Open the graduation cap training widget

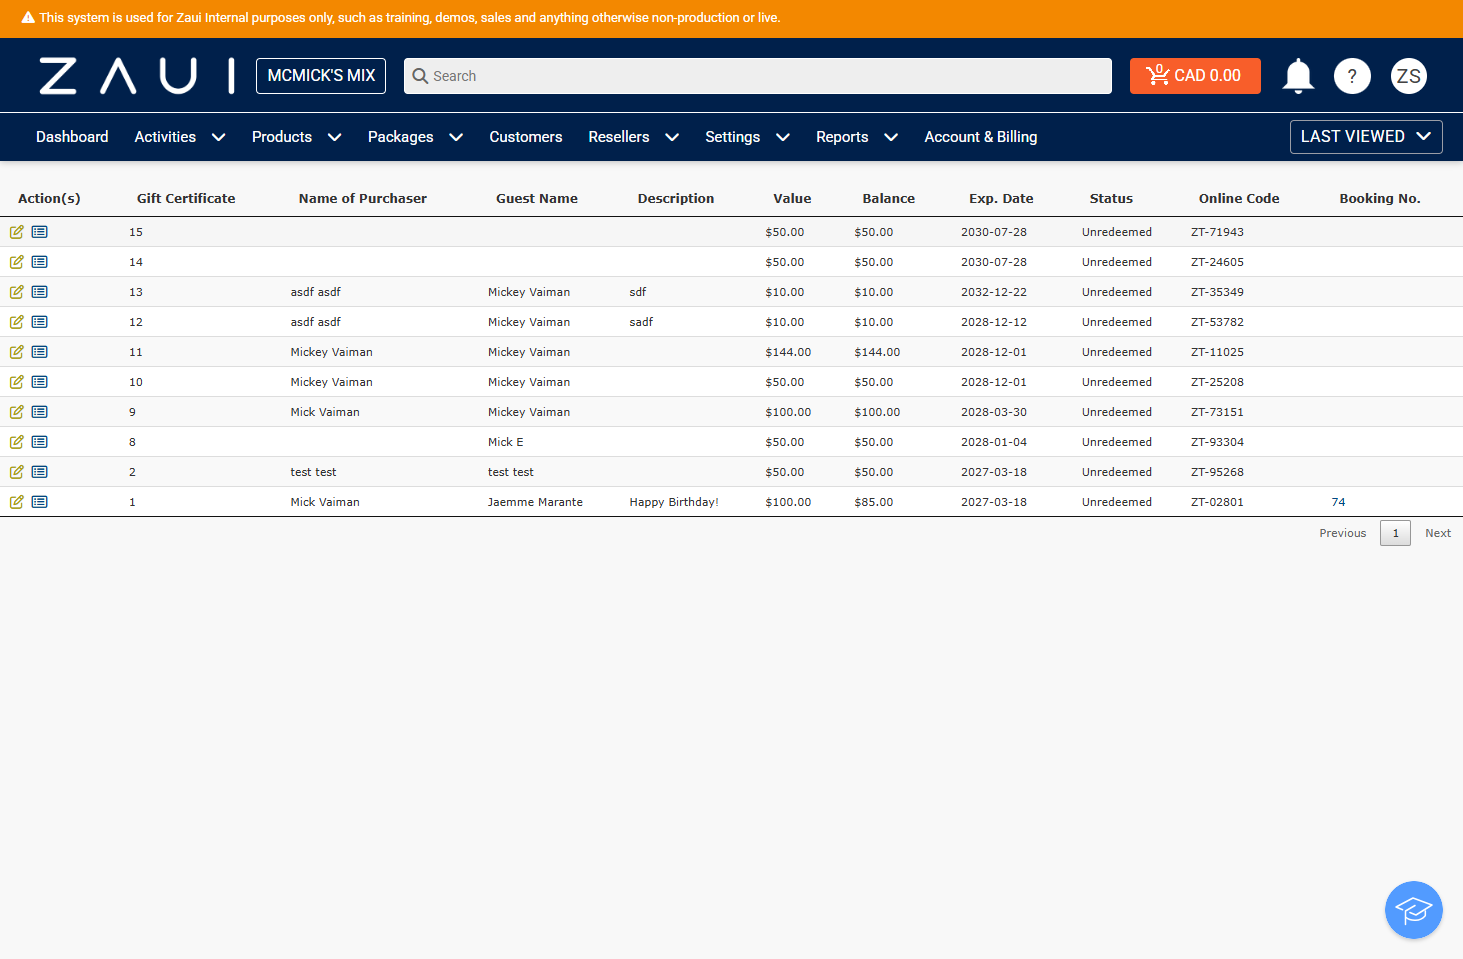tap(1414, 910)
